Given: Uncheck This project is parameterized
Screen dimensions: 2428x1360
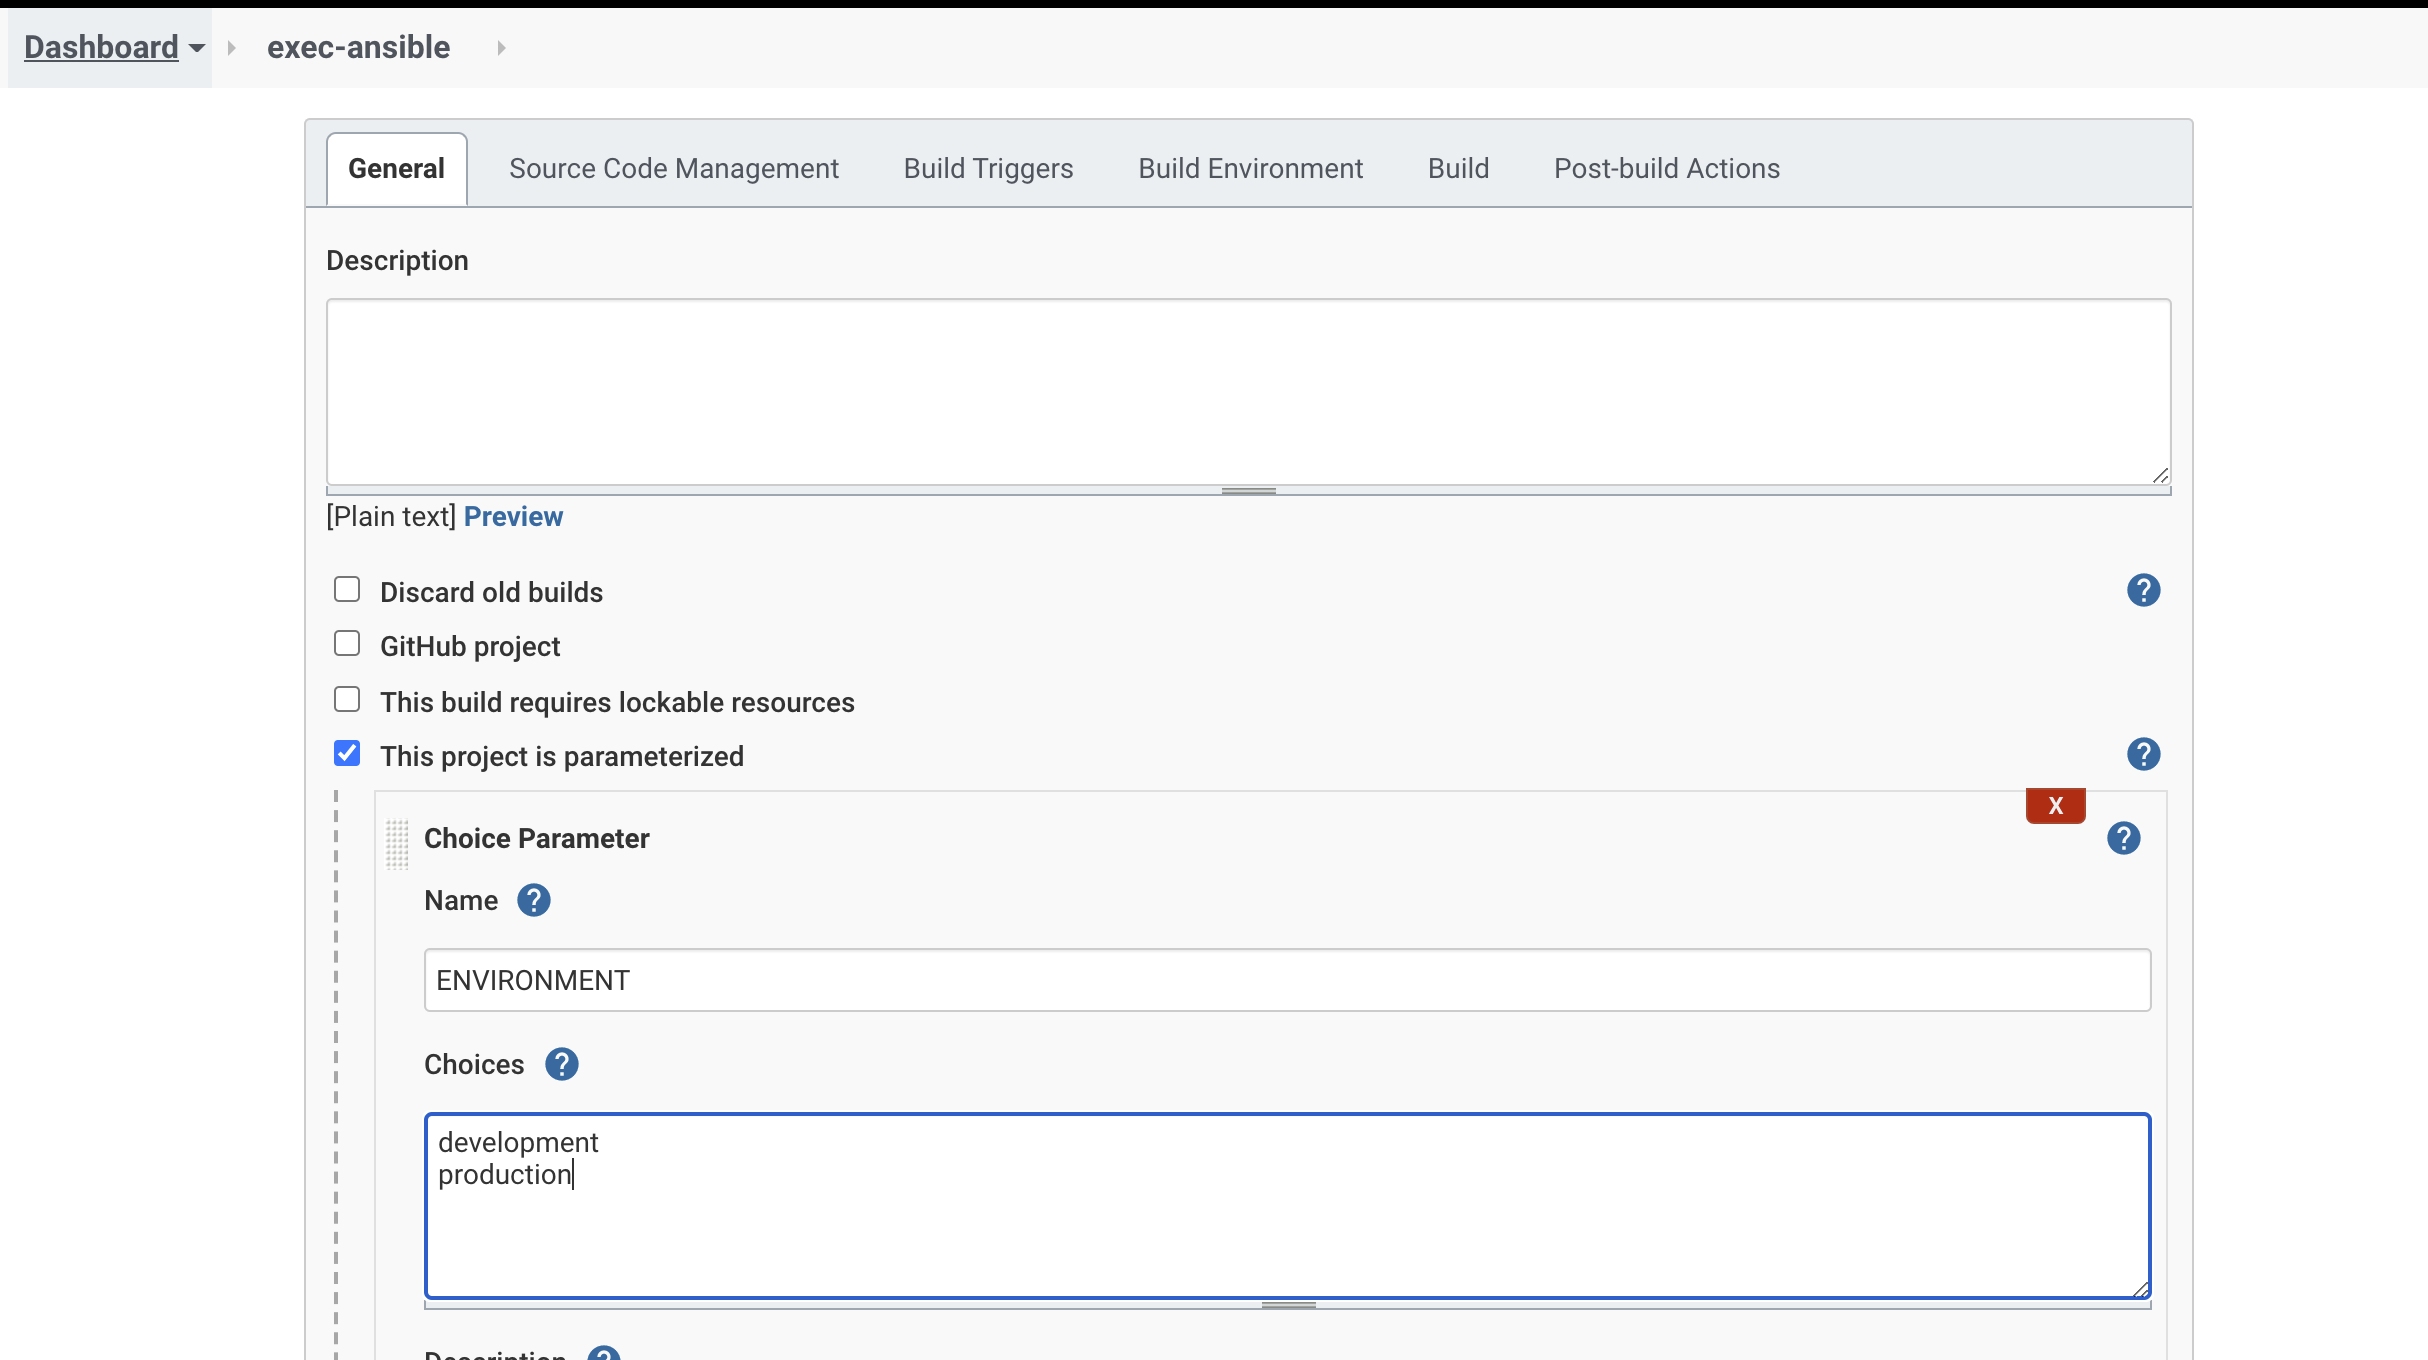Looking at the screenshot, I should coord(347,754).
